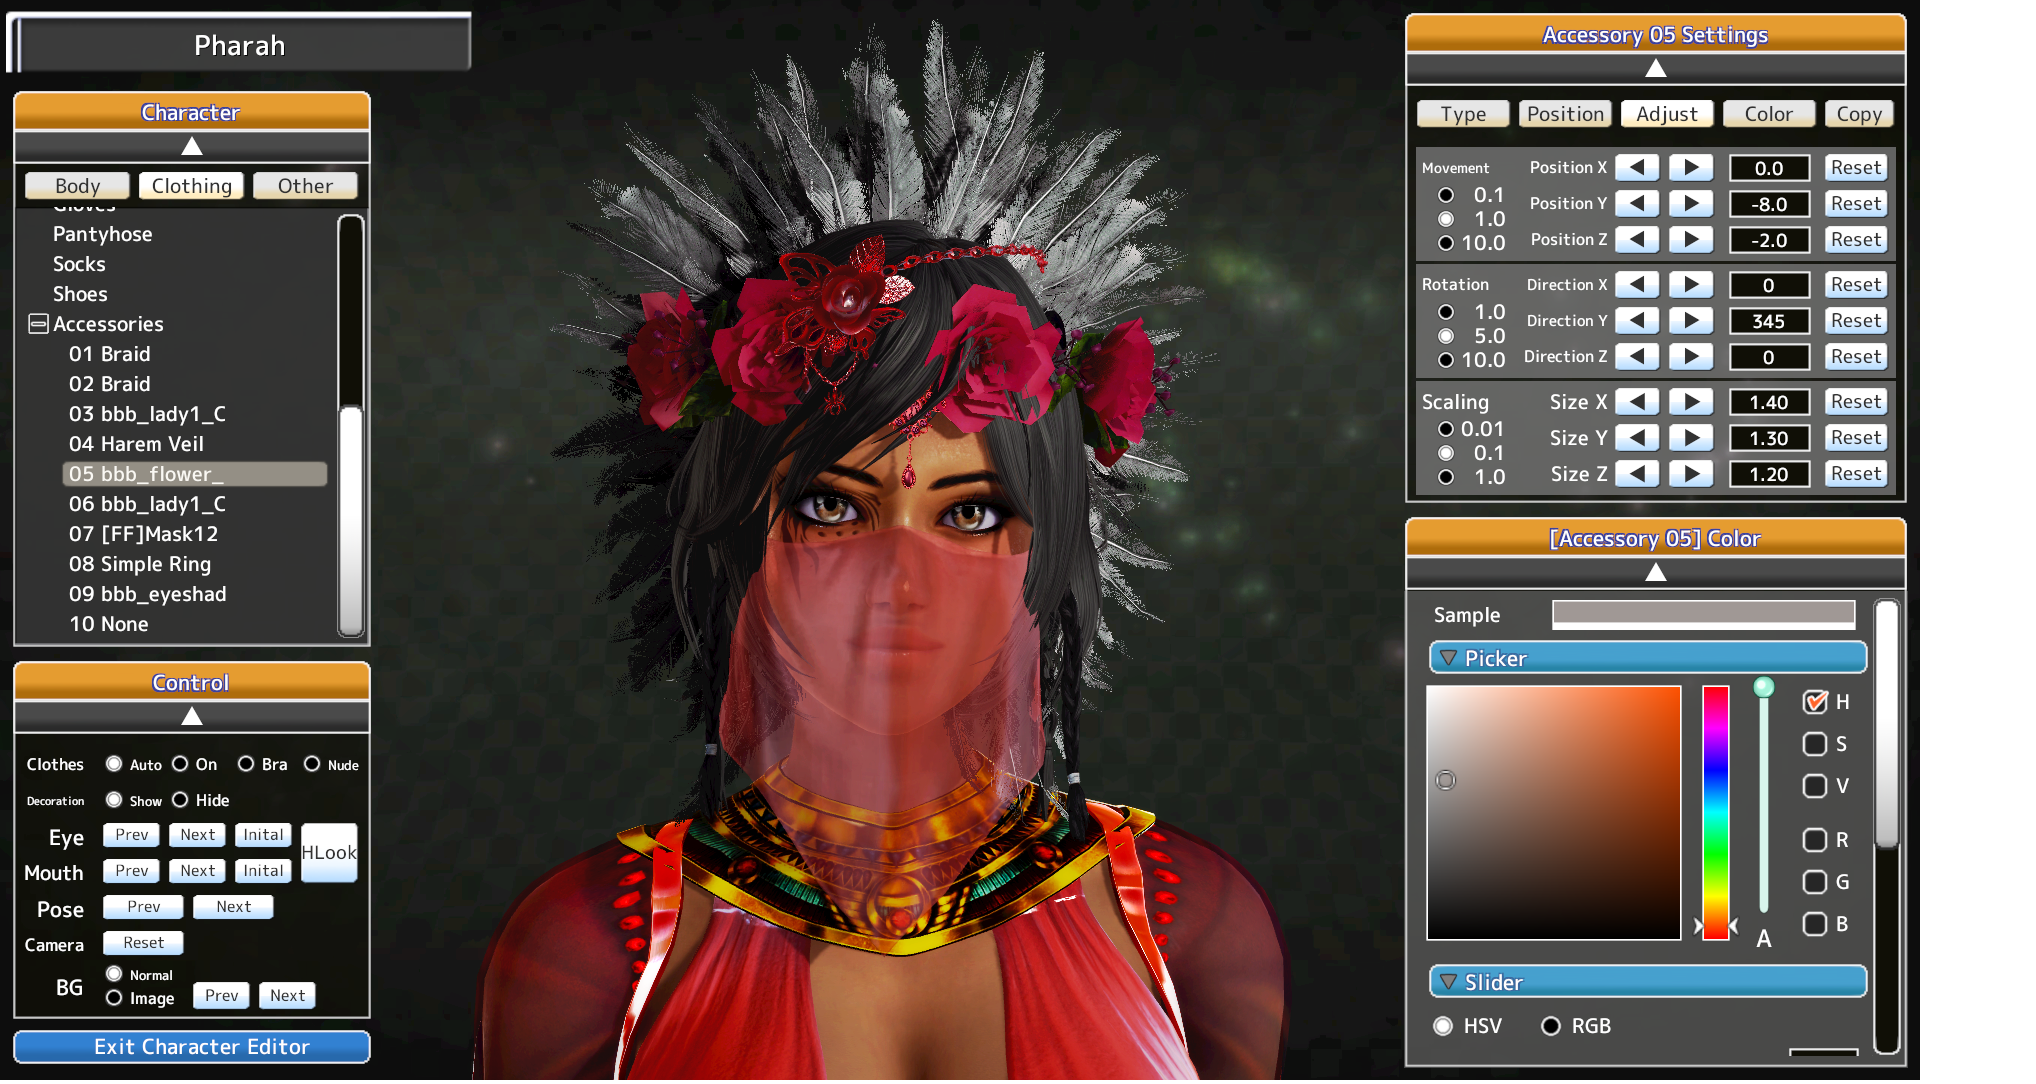
Task: Enable the V channel checkbox
Action: pos(1815,786)
